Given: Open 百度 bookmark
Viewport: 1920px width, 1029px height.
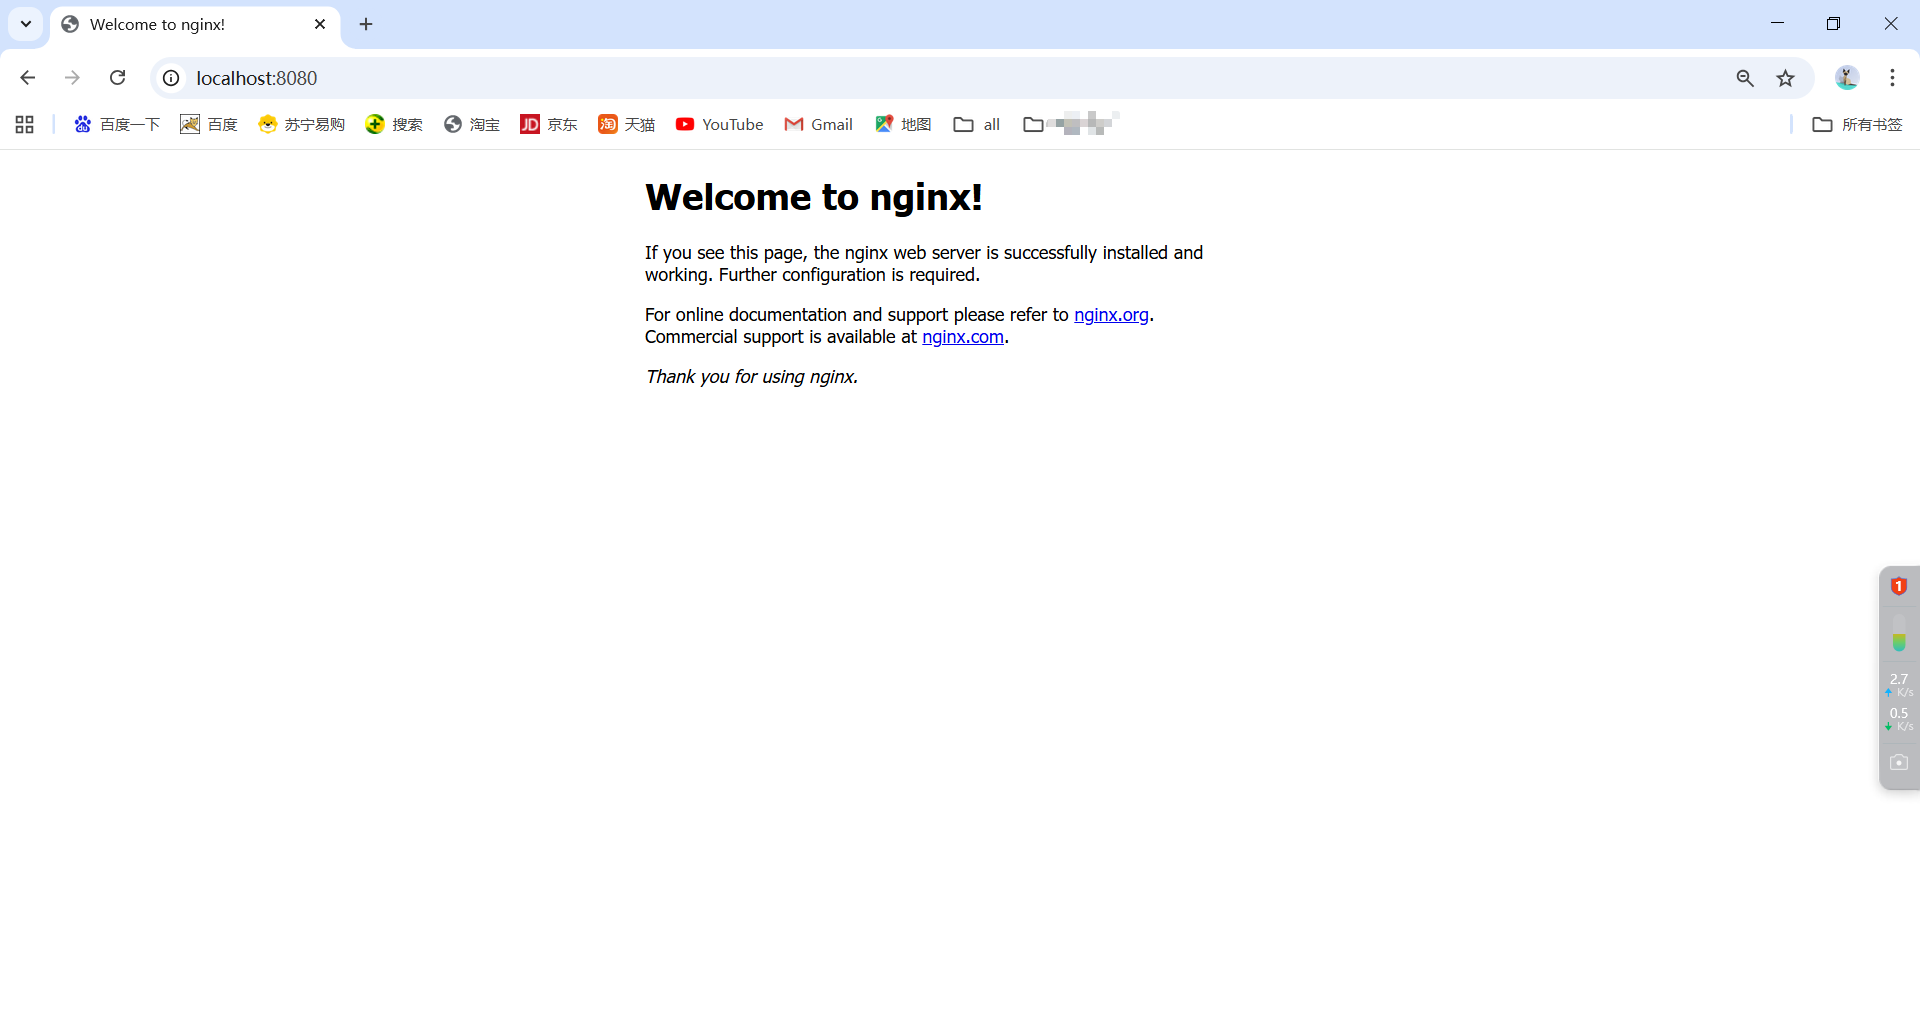Looking at the screenshot, I should pyautogui.click(x=209, y=124).
